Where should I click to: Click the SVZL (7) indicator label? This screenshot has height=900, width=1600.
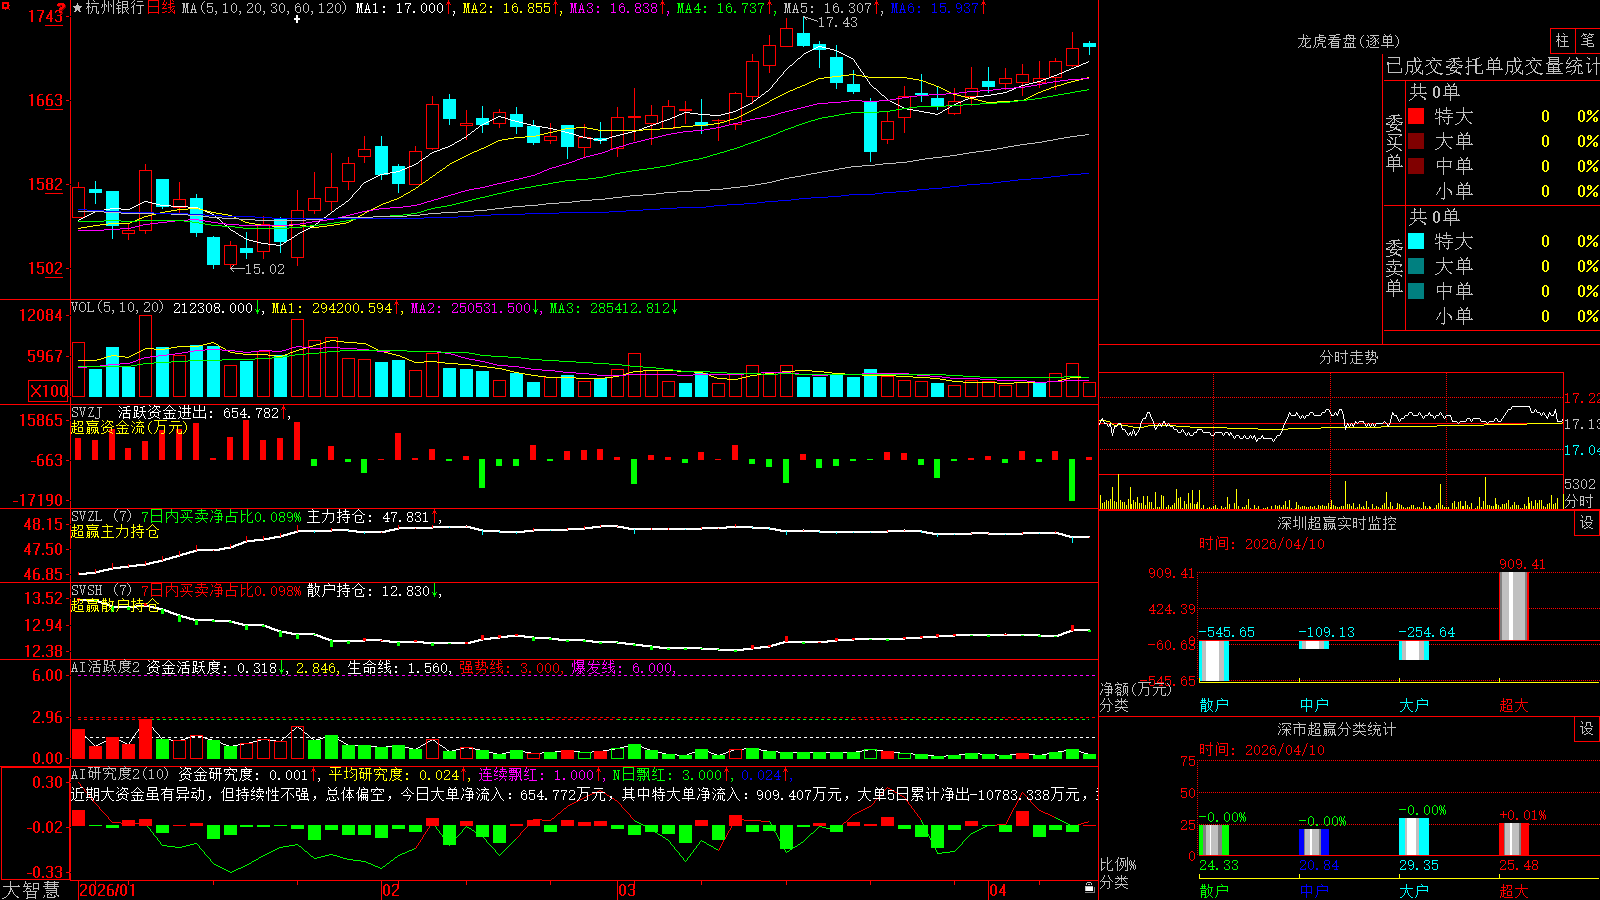(101, 517)
